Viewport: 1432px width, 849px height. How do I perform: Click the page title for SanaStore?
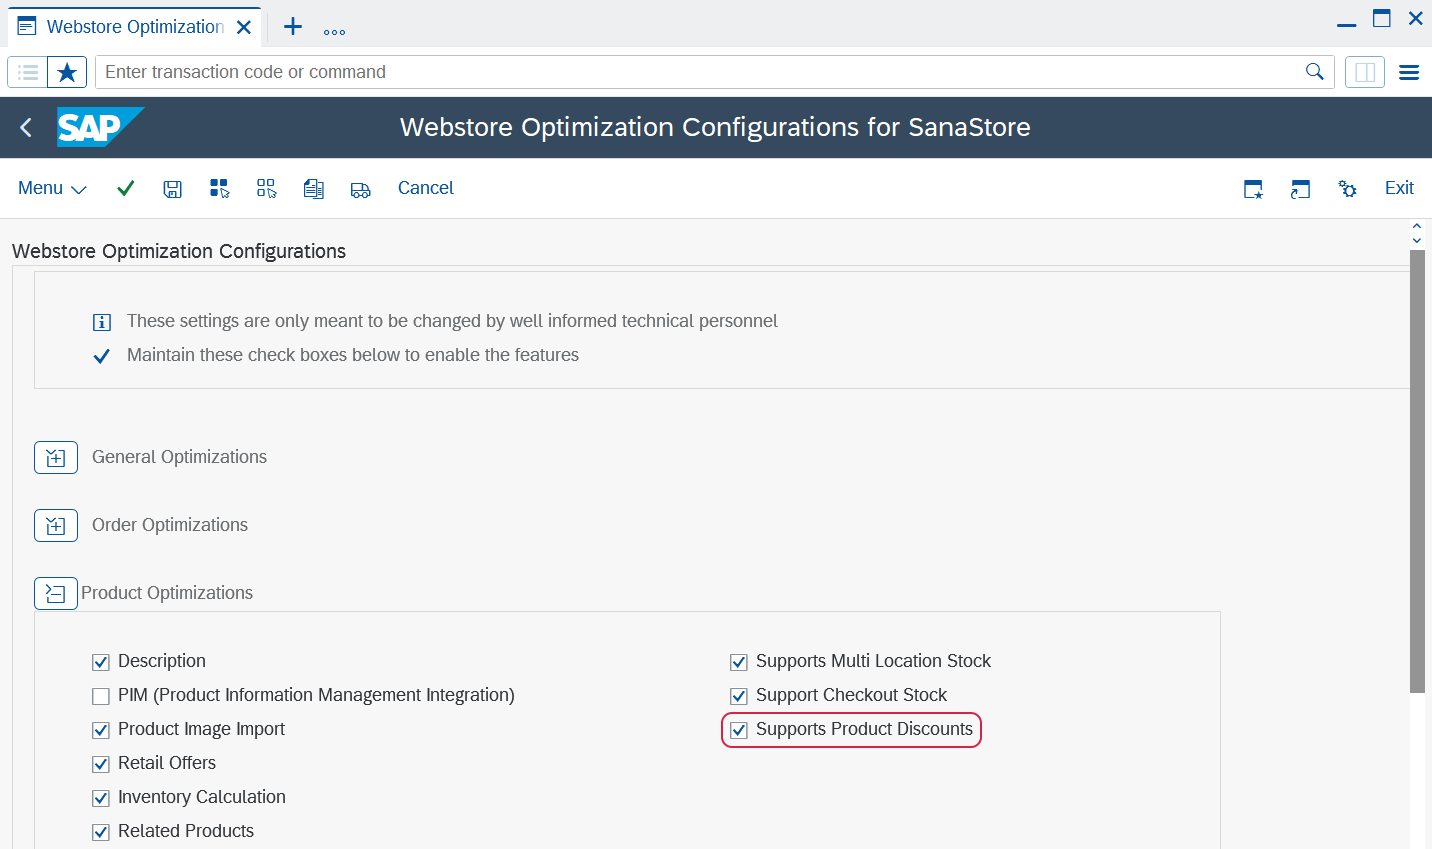point(715,127)
